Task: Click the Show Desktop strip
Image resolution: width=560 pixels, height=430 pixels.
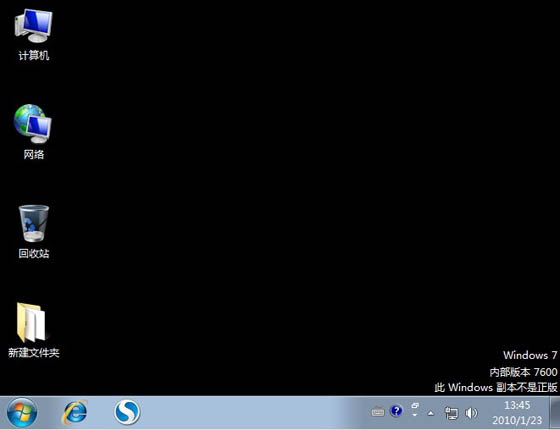Action: click(555, 412)
